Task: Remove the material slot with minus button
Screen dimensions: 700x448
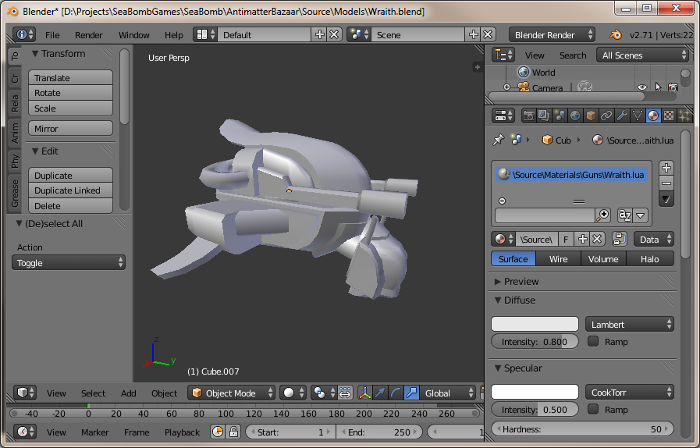Action: click(x=666, y=183)
